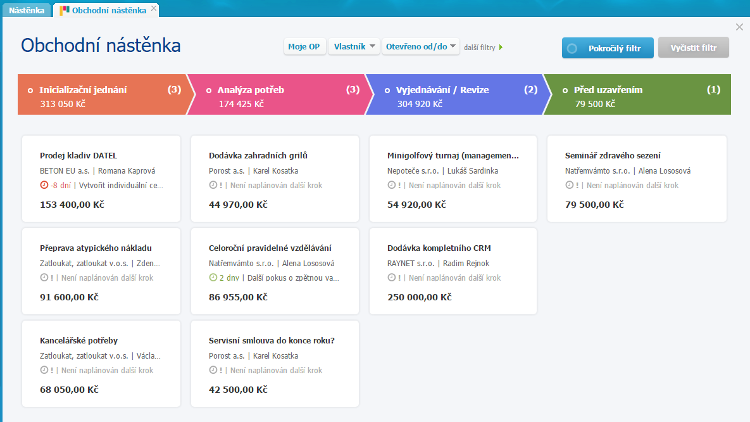
Task: Click the clock icon on Seminář zdravého sezení
Action: pyautogui.click(x=569, y=185)
